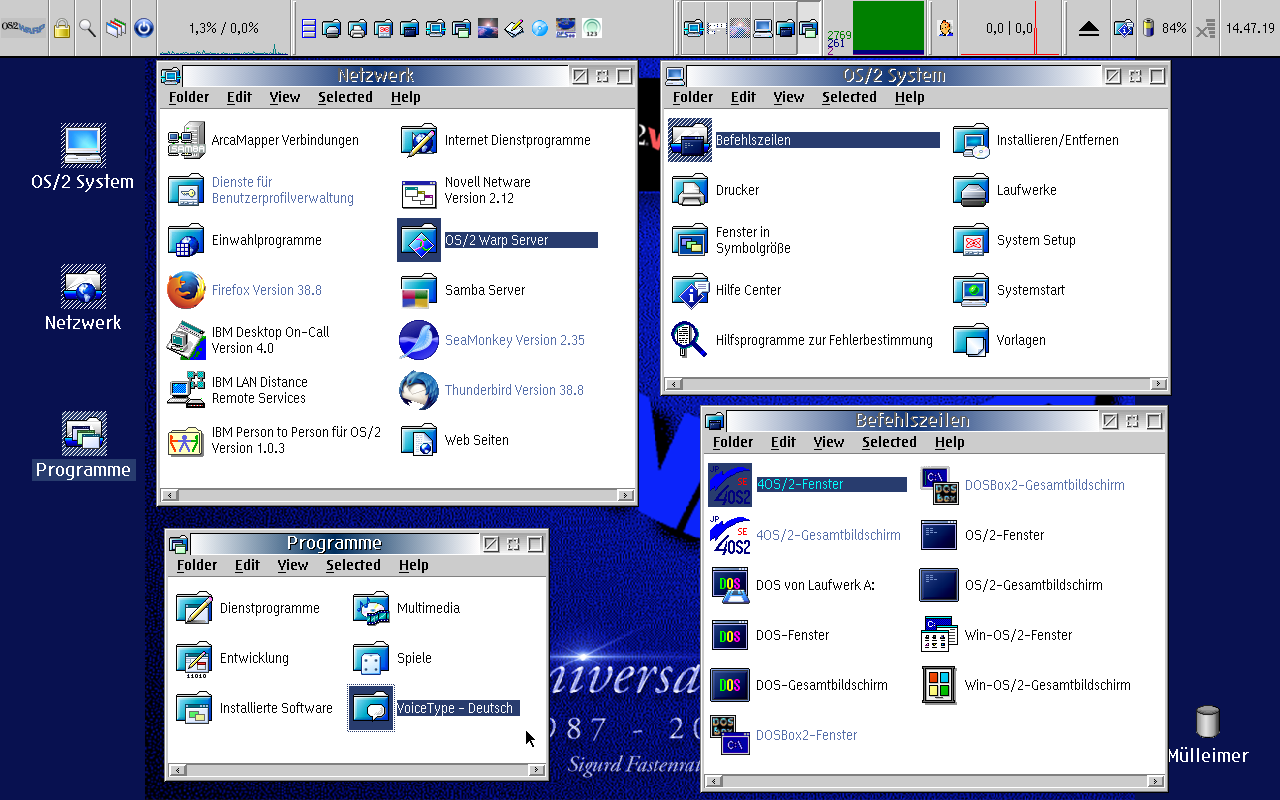Open IBM Desktop On-Call Version 4.0
1280x800 pixels.
[x=187, y=340]
